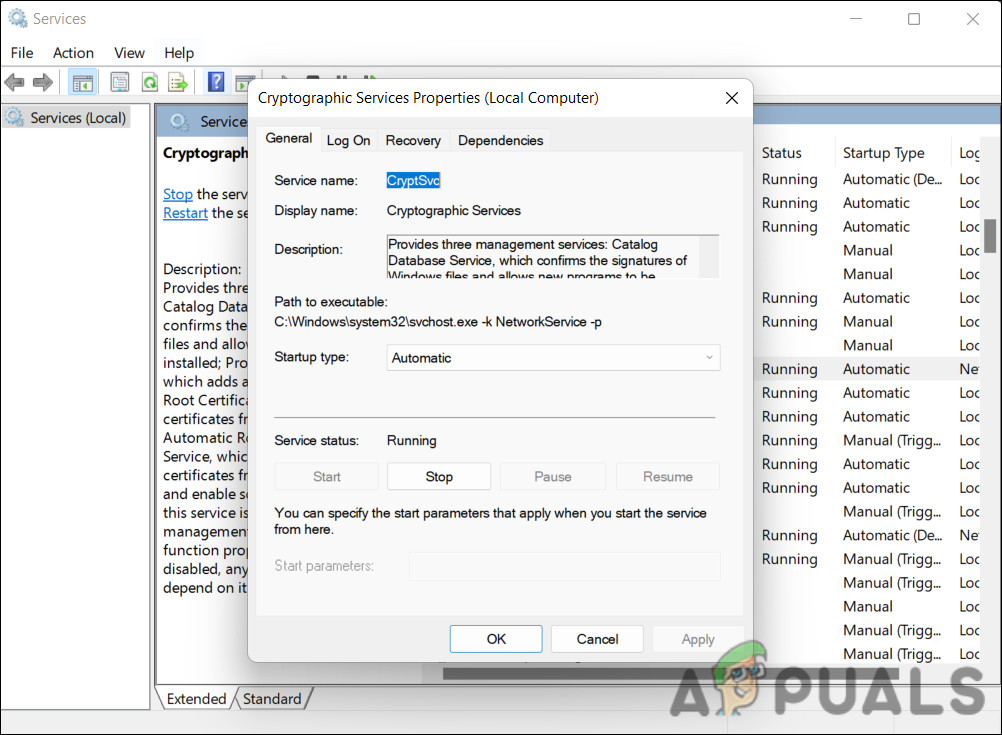Select the Extended view tab

coord(196,699)
